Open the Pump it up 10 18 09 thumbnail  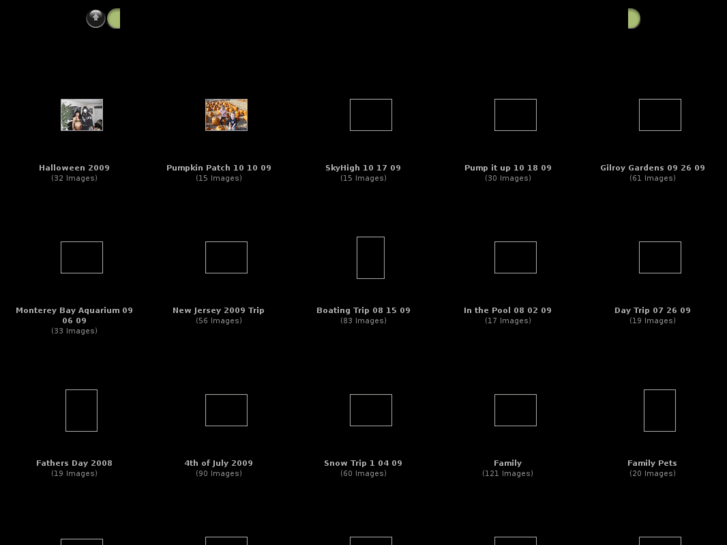pos(516,115)
